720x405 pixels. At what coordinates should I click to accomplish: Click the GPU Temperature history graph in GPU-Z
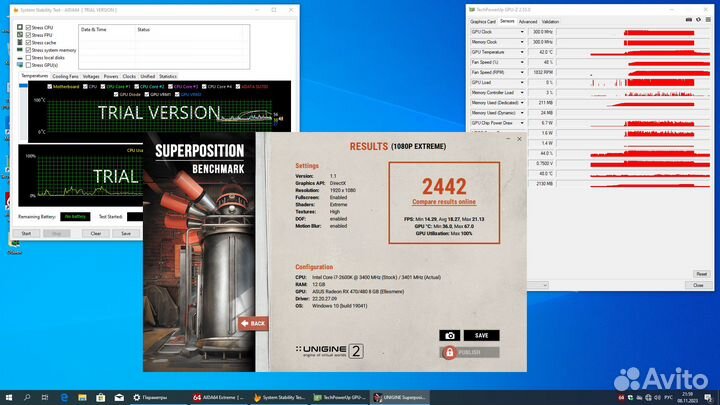[633, 52]
